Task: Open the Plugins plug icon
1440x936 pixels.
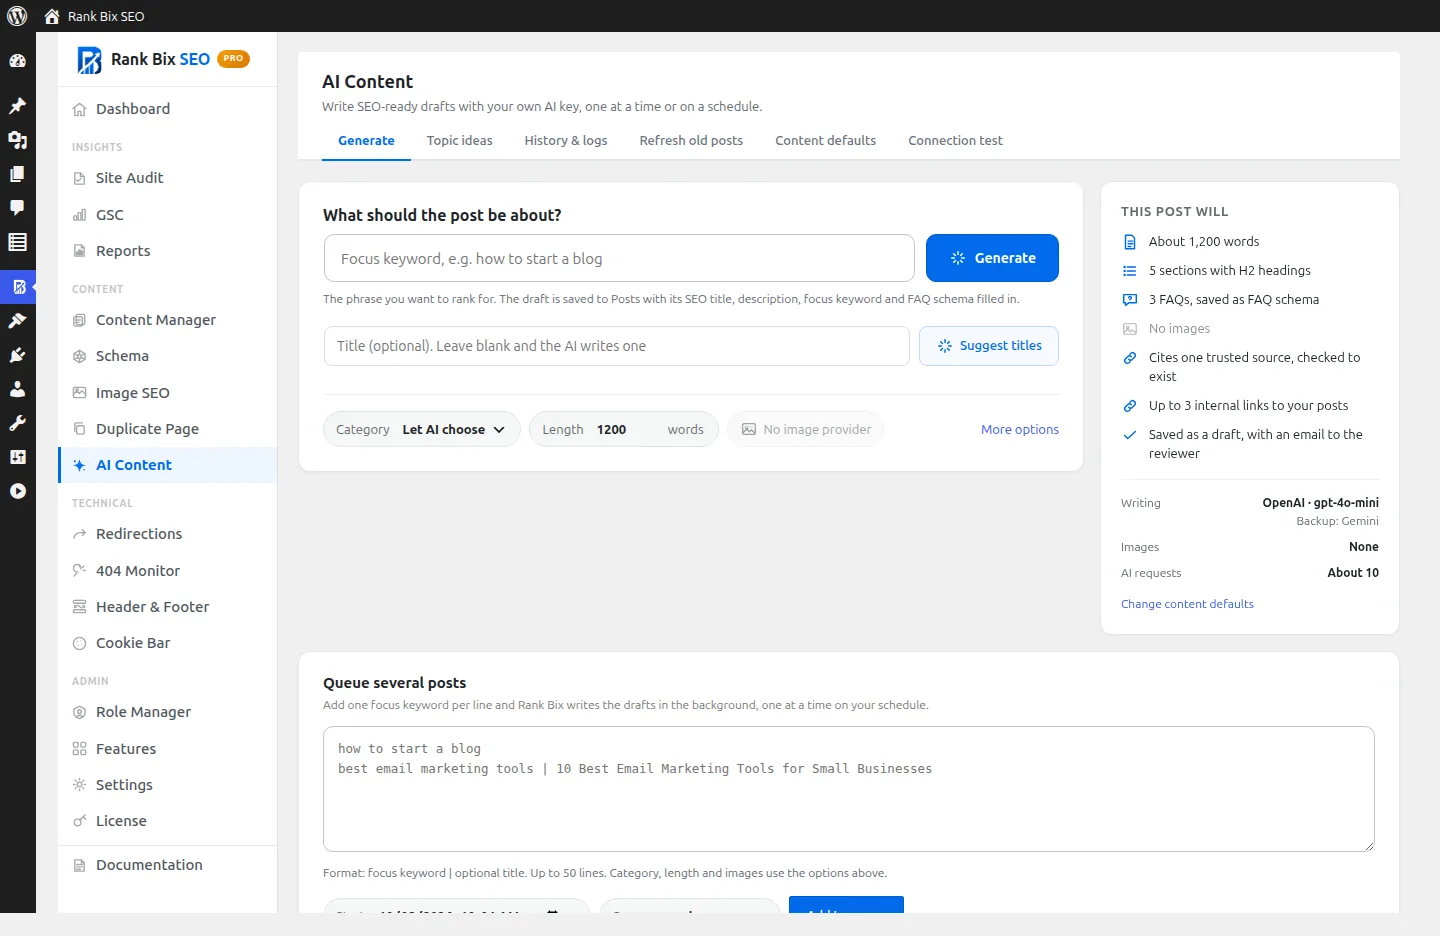Action: coord(17,355)
